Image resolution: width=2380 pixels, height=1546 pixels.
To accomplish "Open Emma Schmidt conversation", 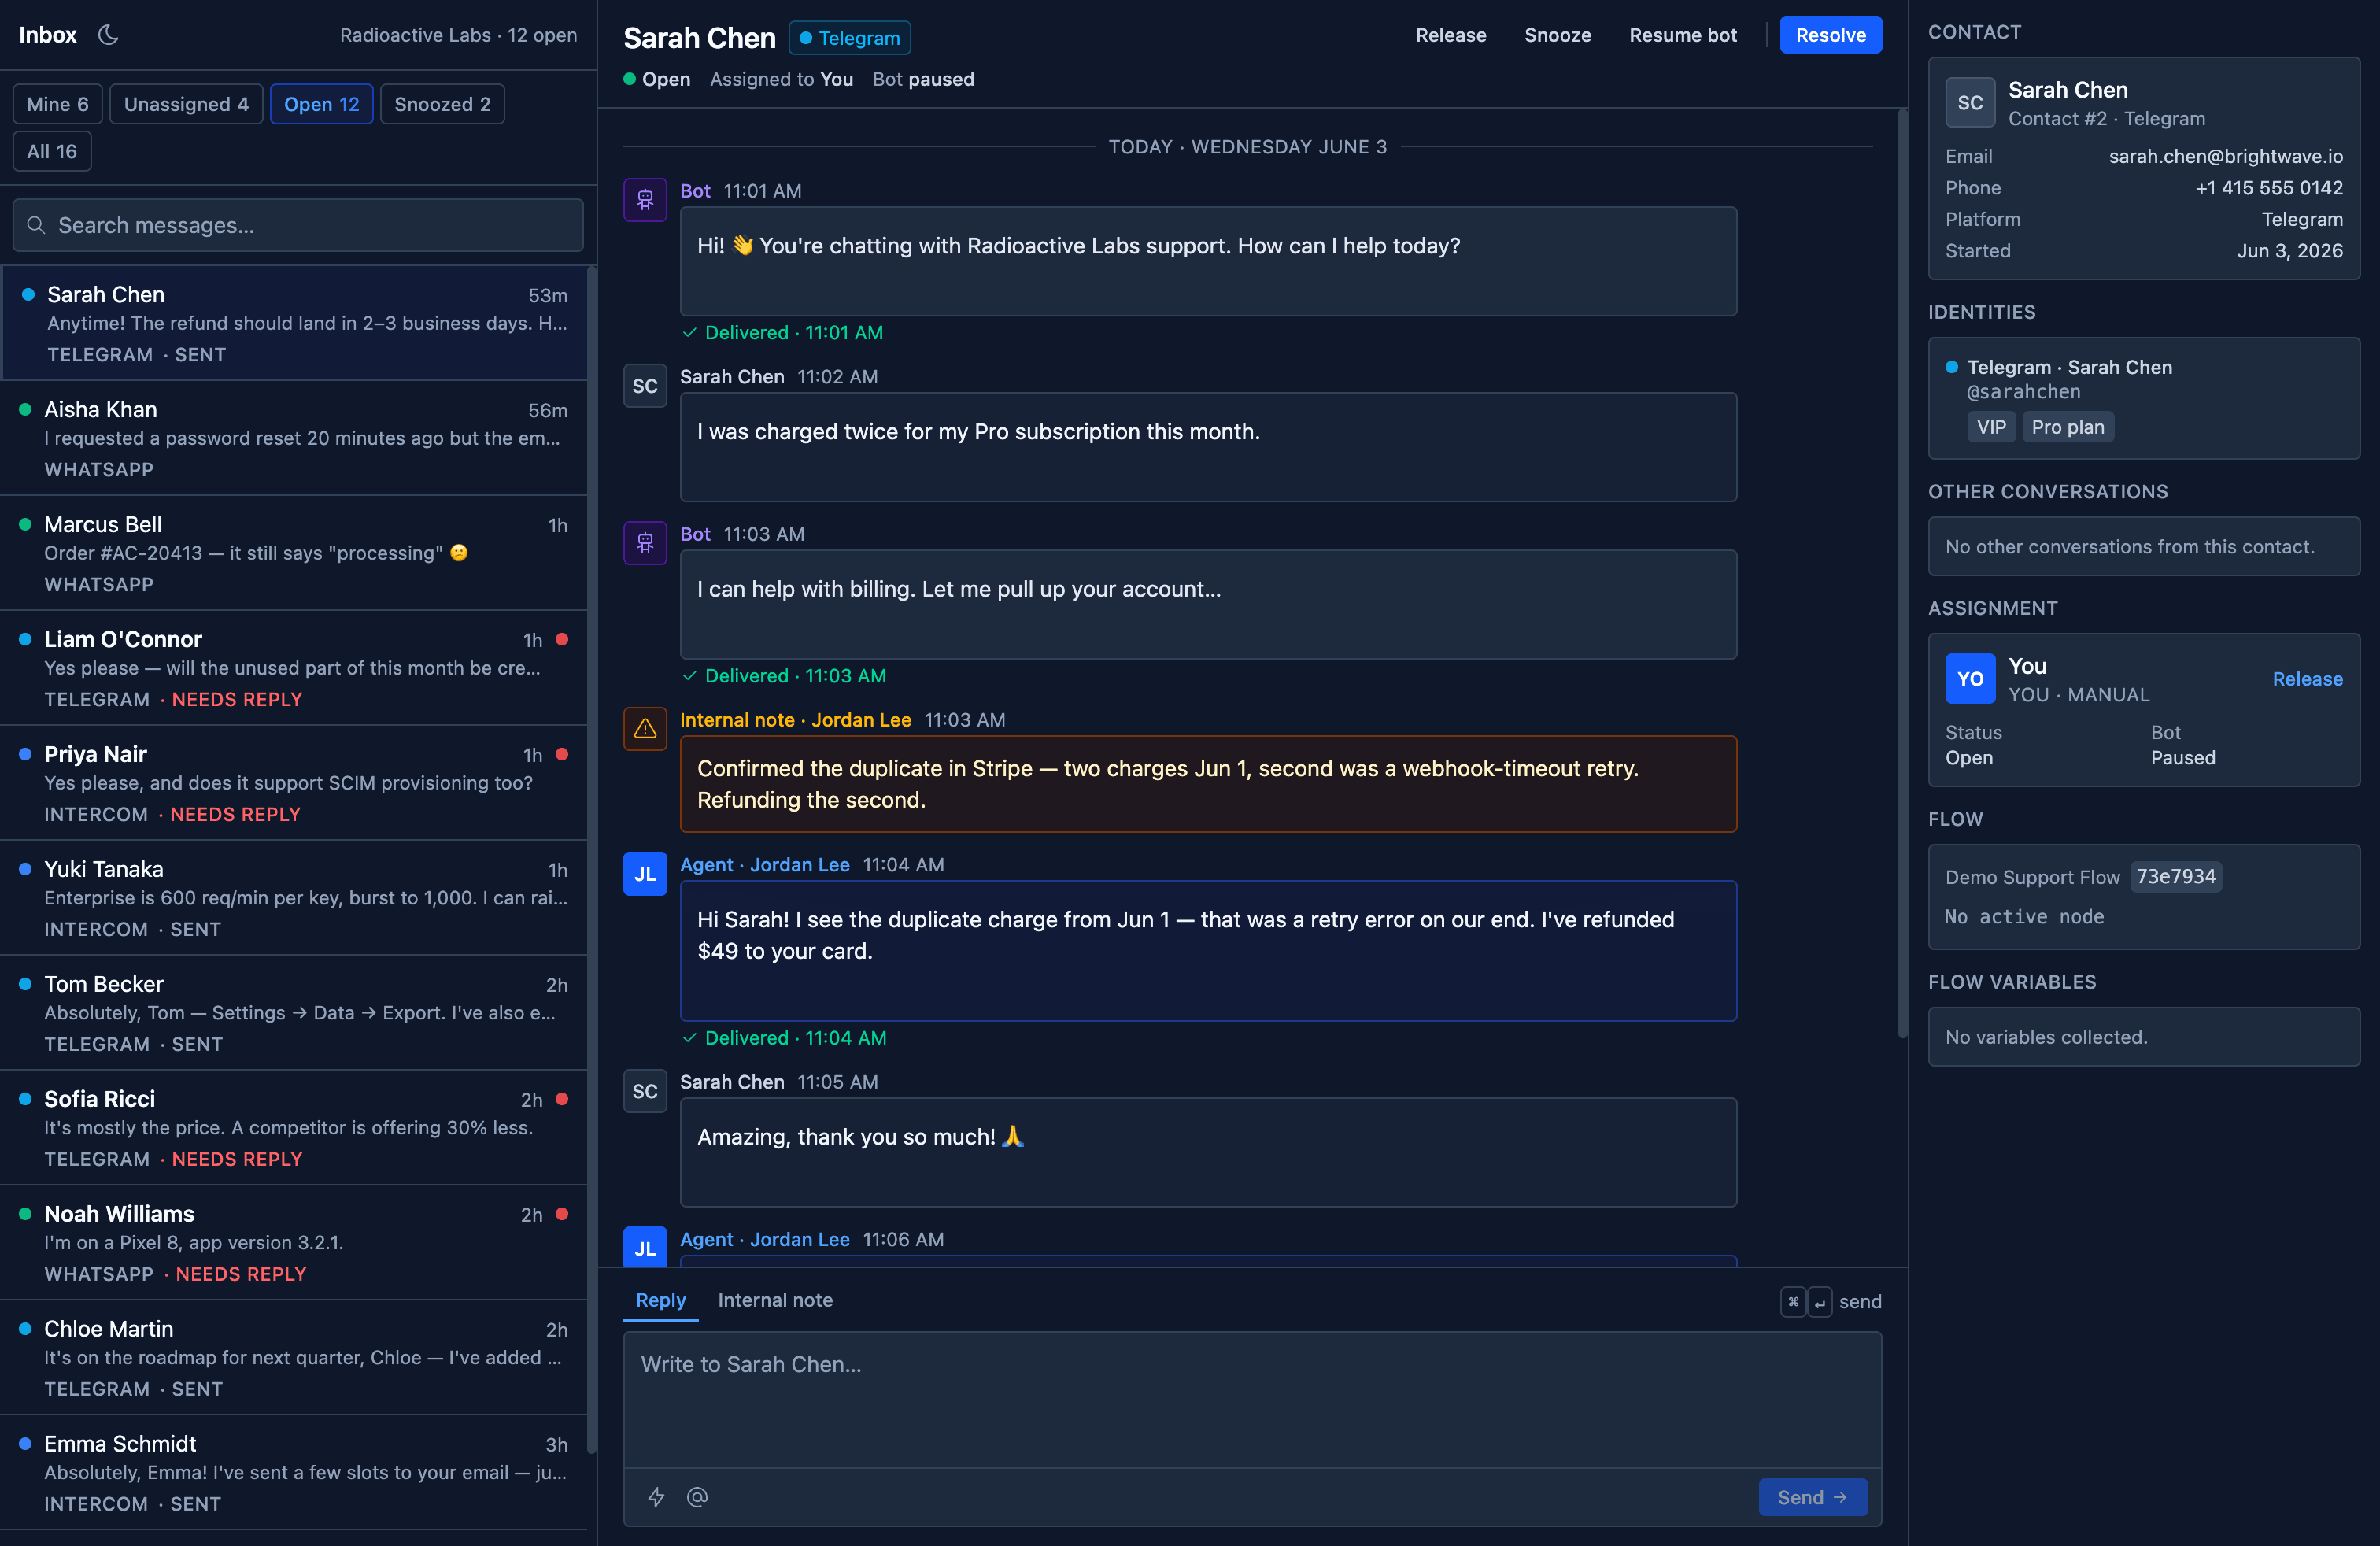I will pyautogui.click(x=294, y=1473).
